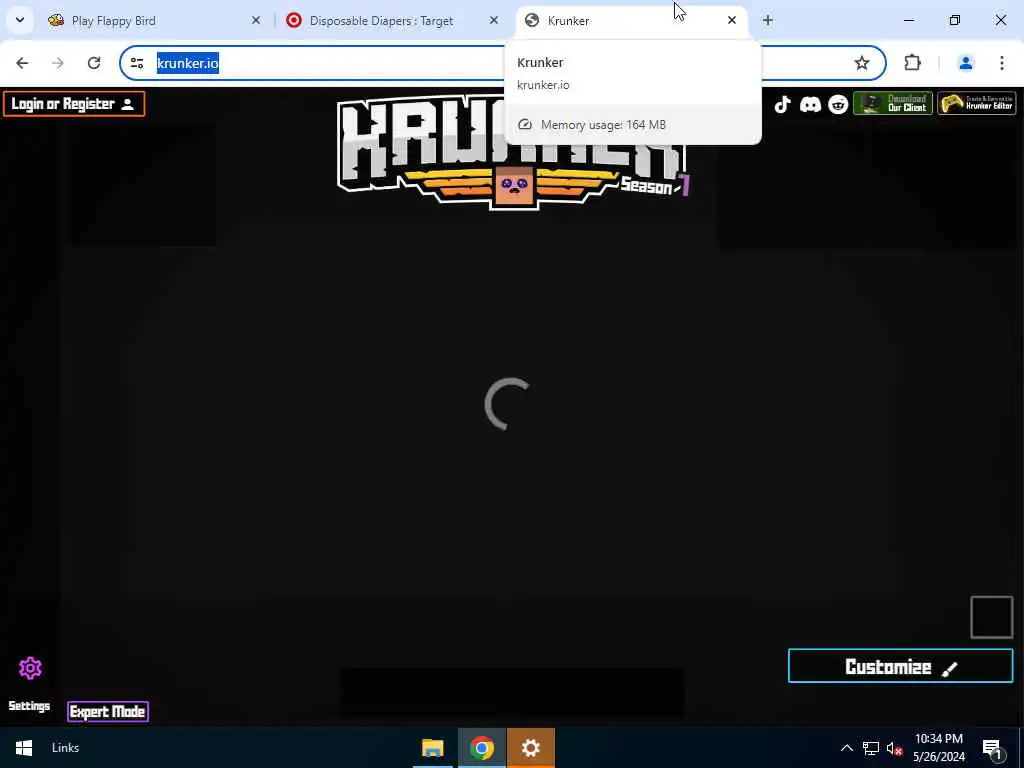
Task: Open Krunker TikTok link icon
Action: 782,104
